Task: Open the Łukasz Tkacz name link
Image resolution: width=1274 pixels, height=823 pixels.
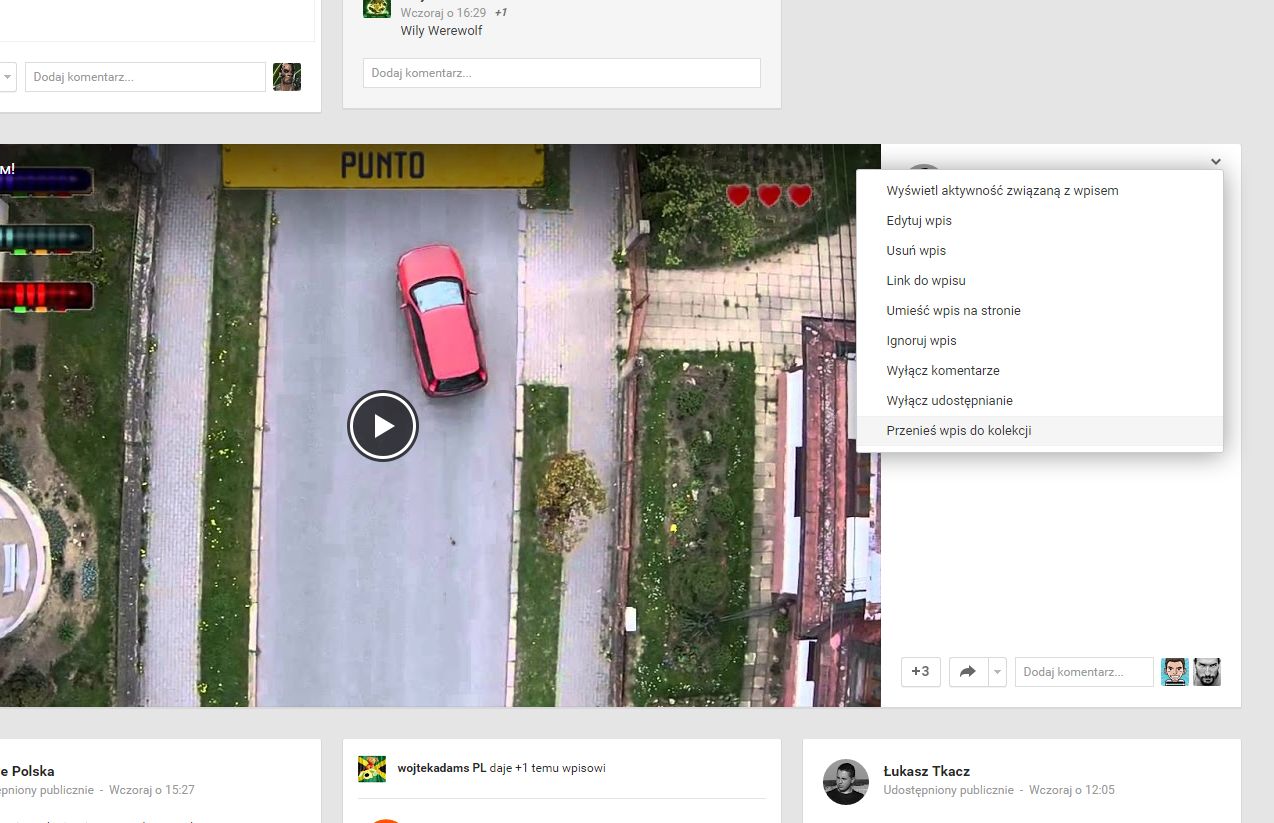Action: click(926, 771)
